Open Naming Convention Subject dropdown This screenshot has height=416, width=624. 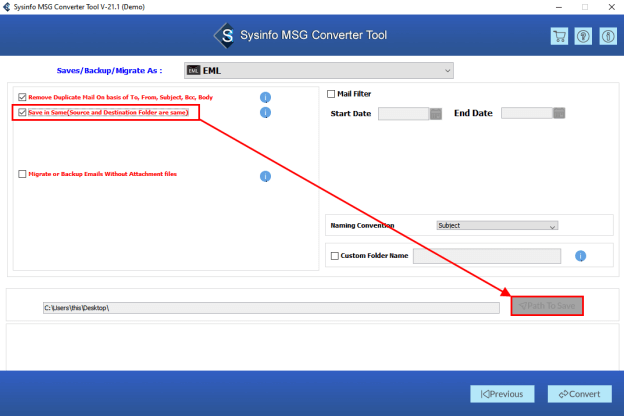coord(497,226)
